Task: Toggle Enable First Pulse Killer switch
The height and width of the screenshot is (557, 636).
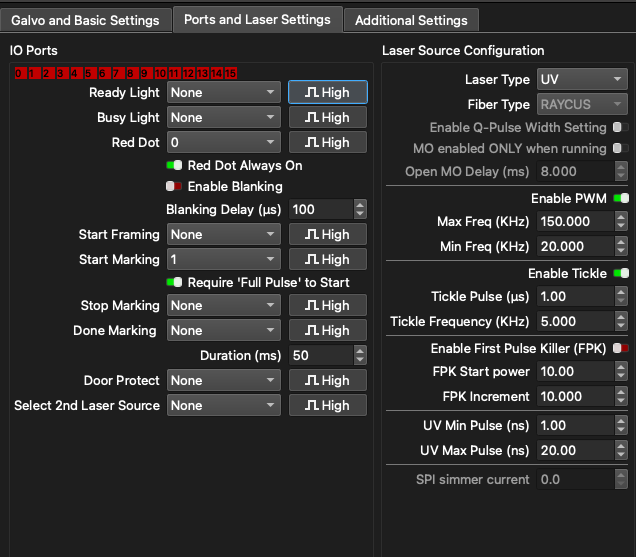Action: tap(621, 348)
